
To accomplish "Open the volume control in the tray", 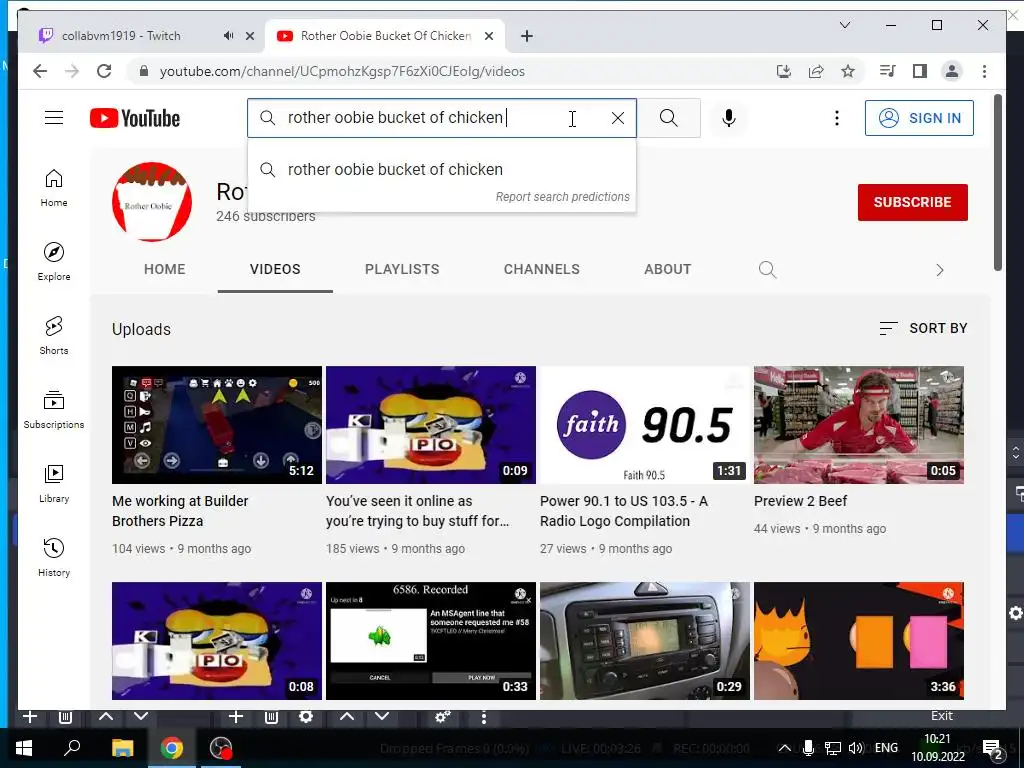I will [855, 748].
